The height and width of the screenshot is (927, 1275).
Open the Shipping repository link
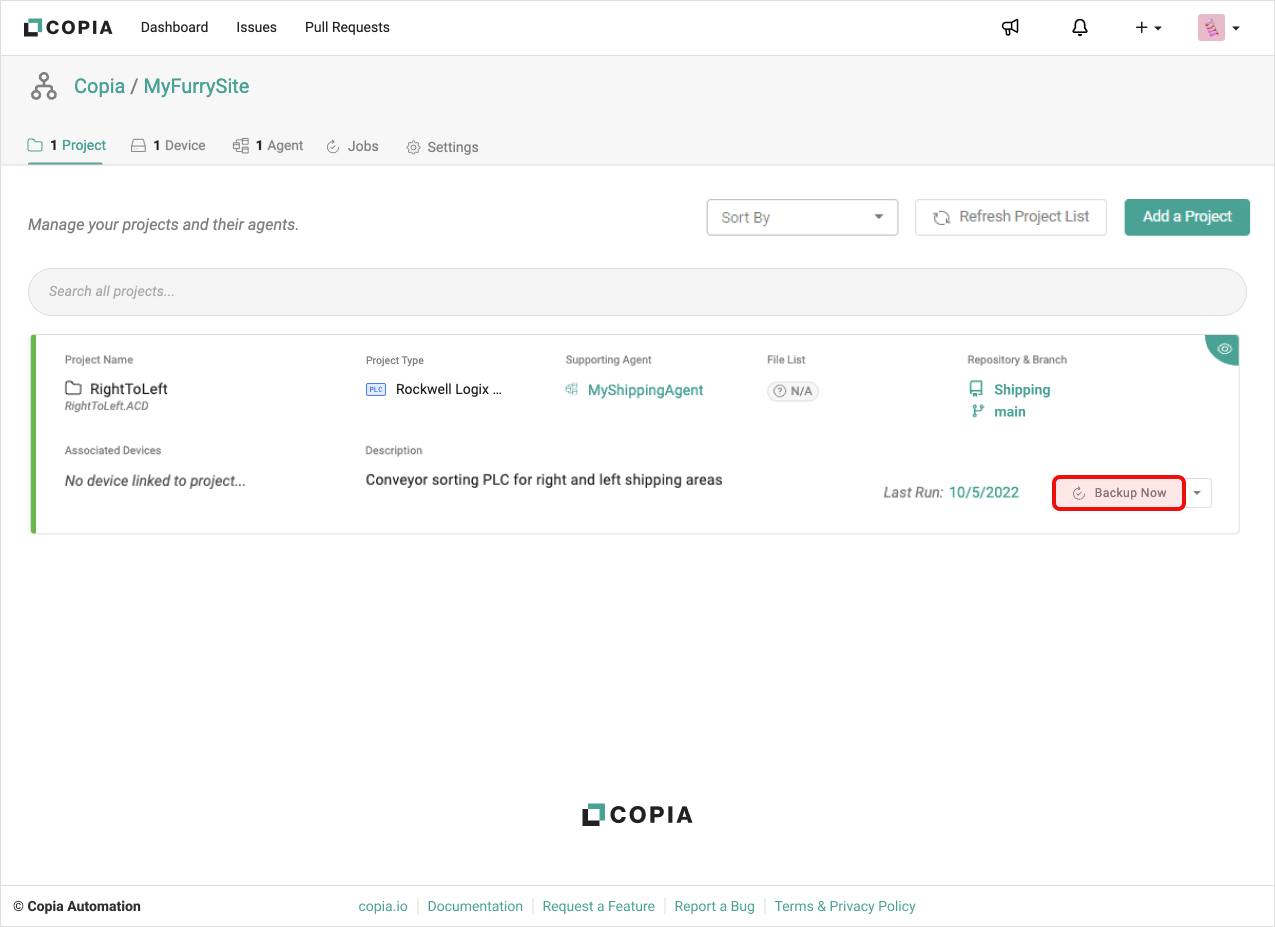point(1022,390)
